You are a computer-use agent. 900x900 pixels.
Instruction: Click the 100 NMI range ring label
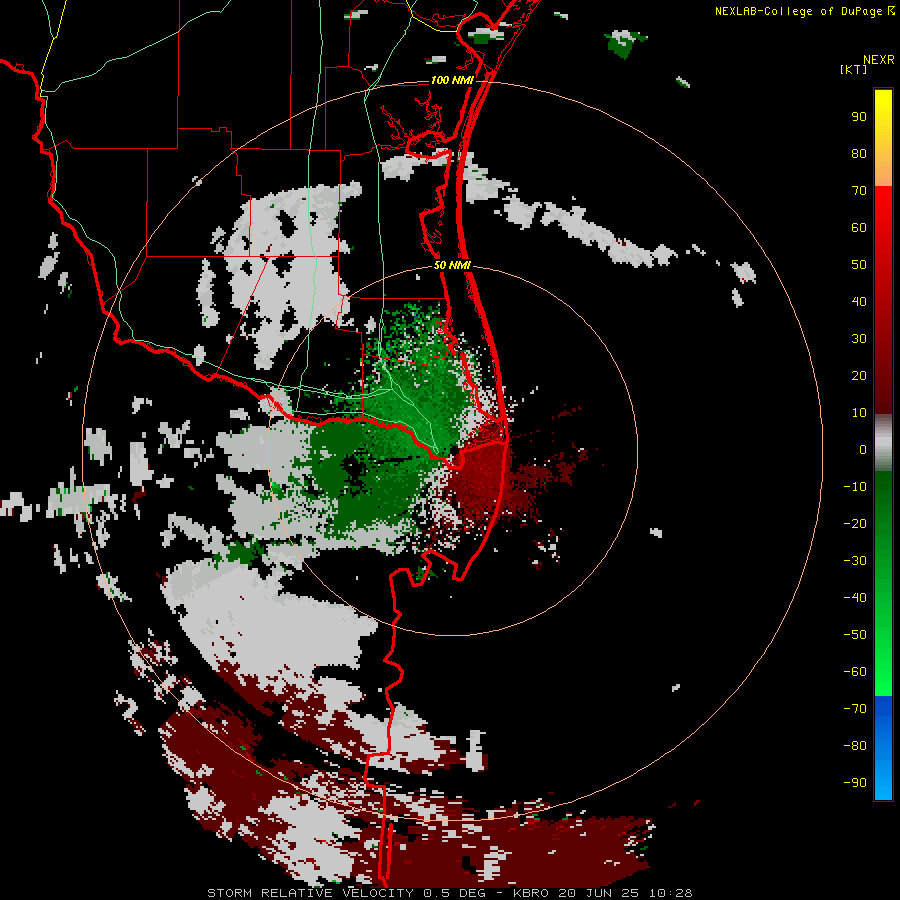coord(452,80)
